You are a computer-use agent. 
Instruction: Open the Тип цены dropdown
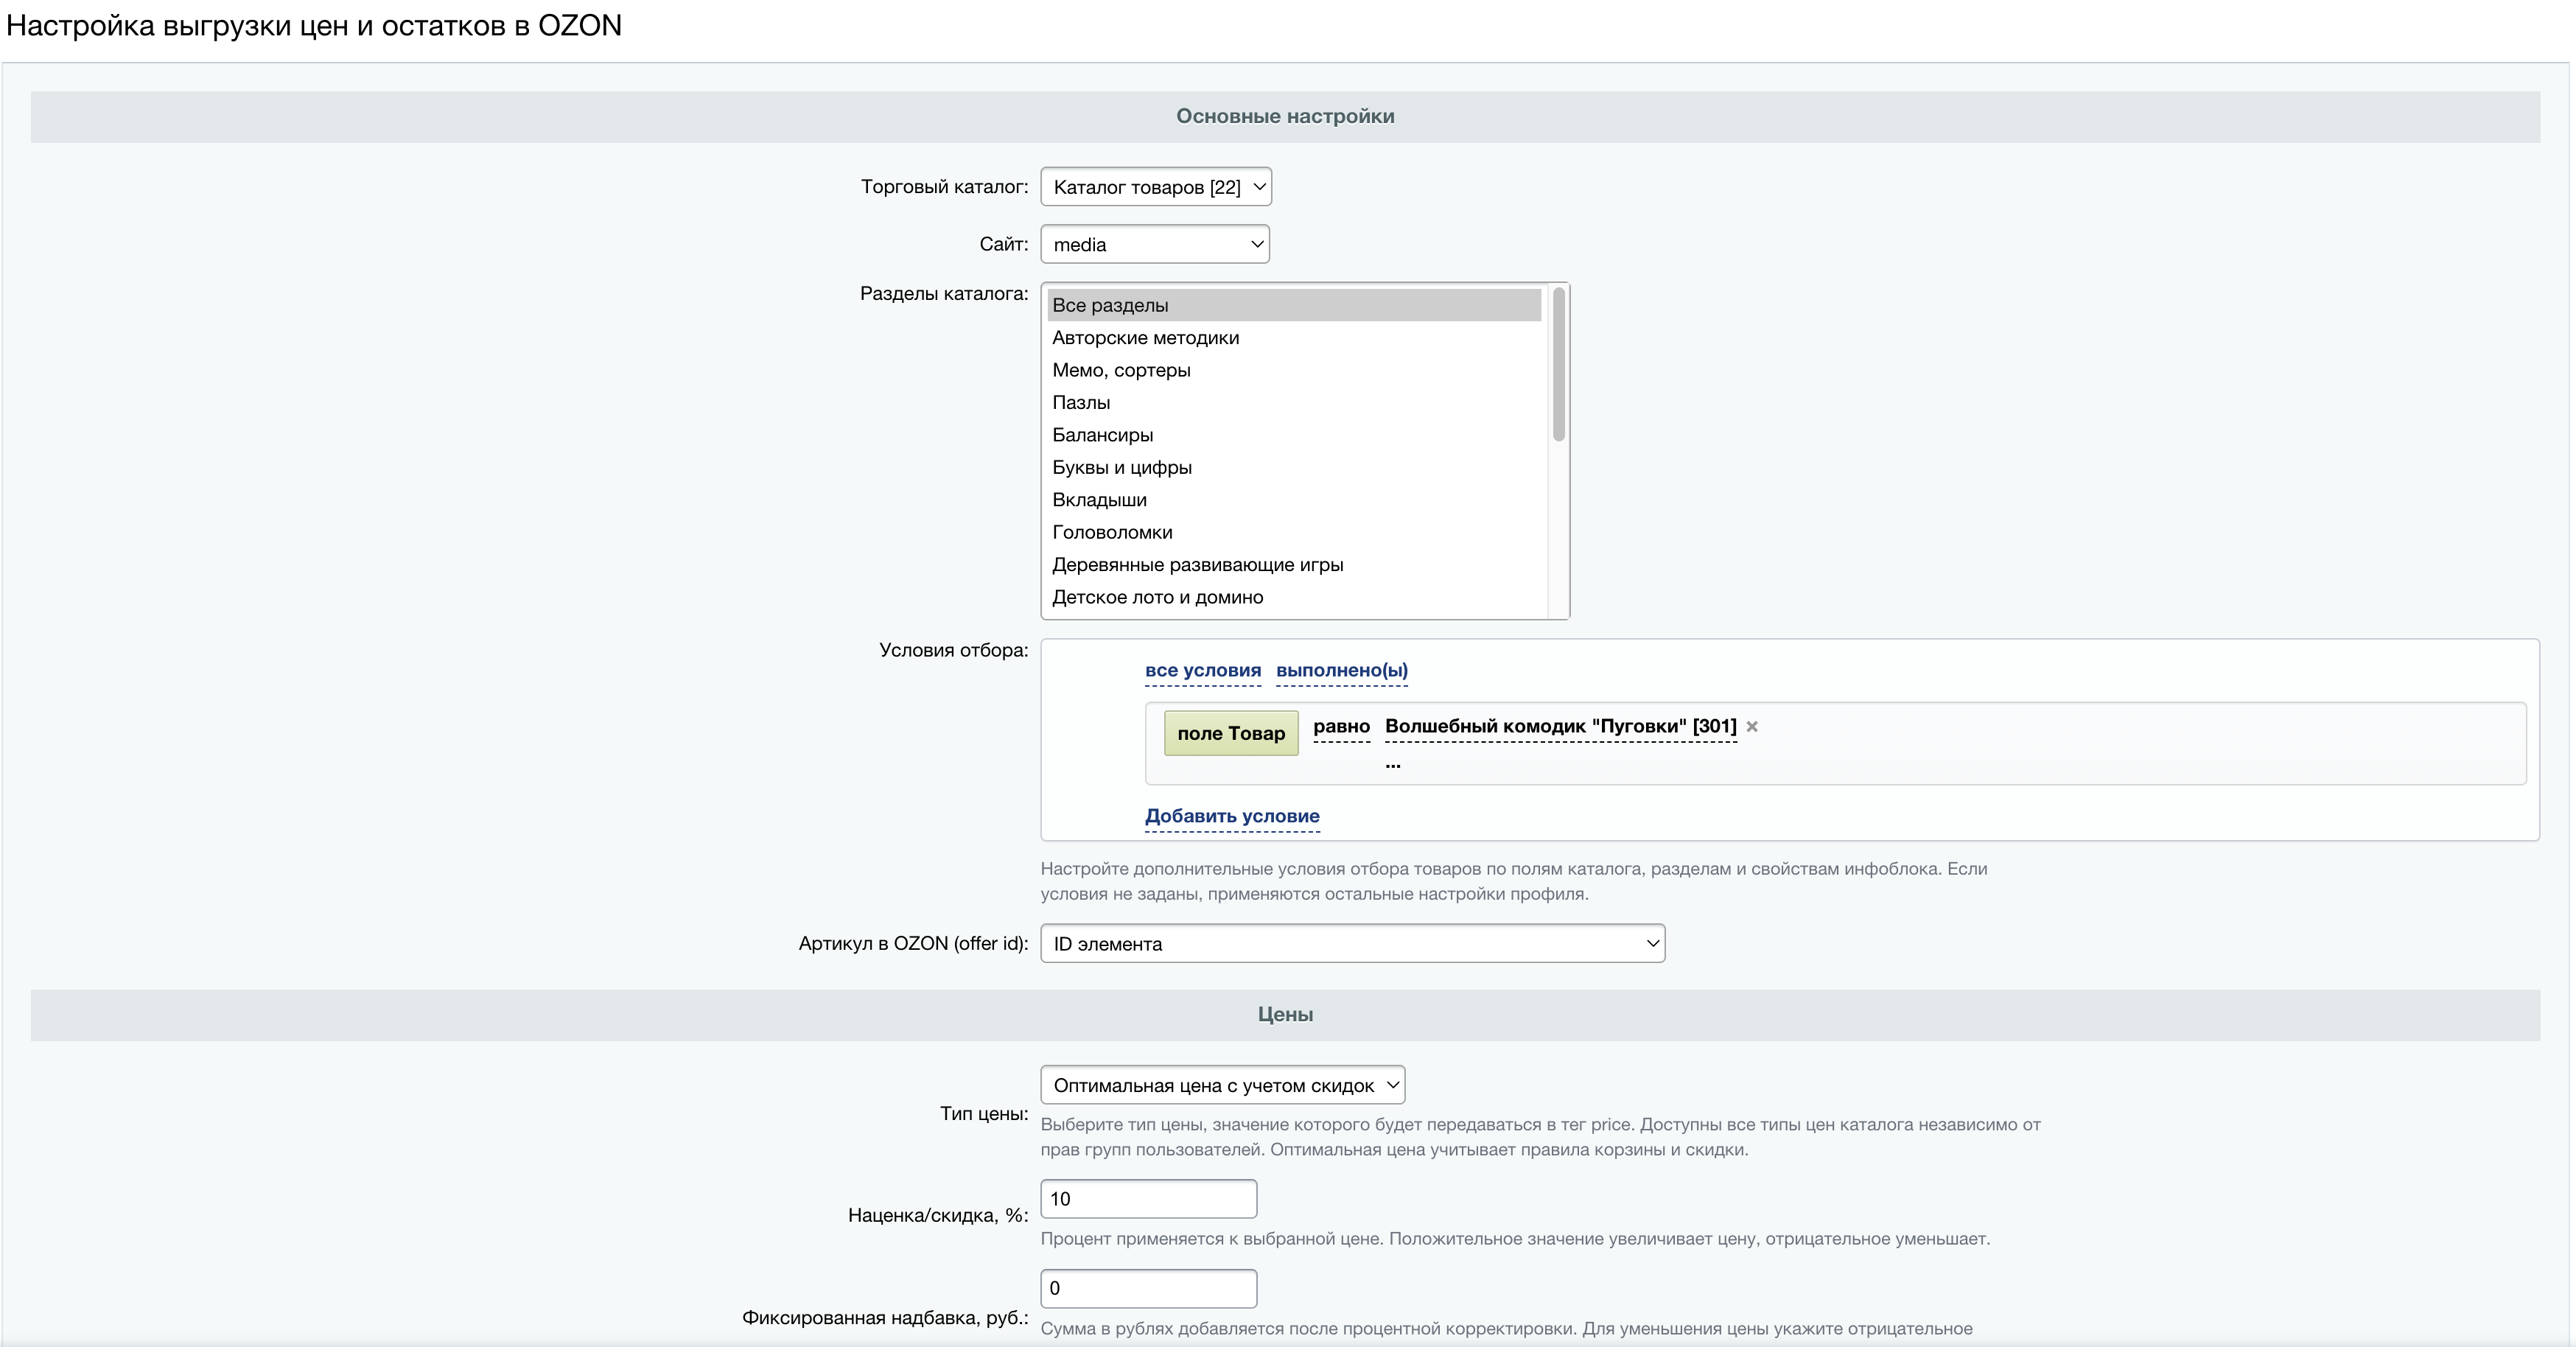(1222, 1085)
